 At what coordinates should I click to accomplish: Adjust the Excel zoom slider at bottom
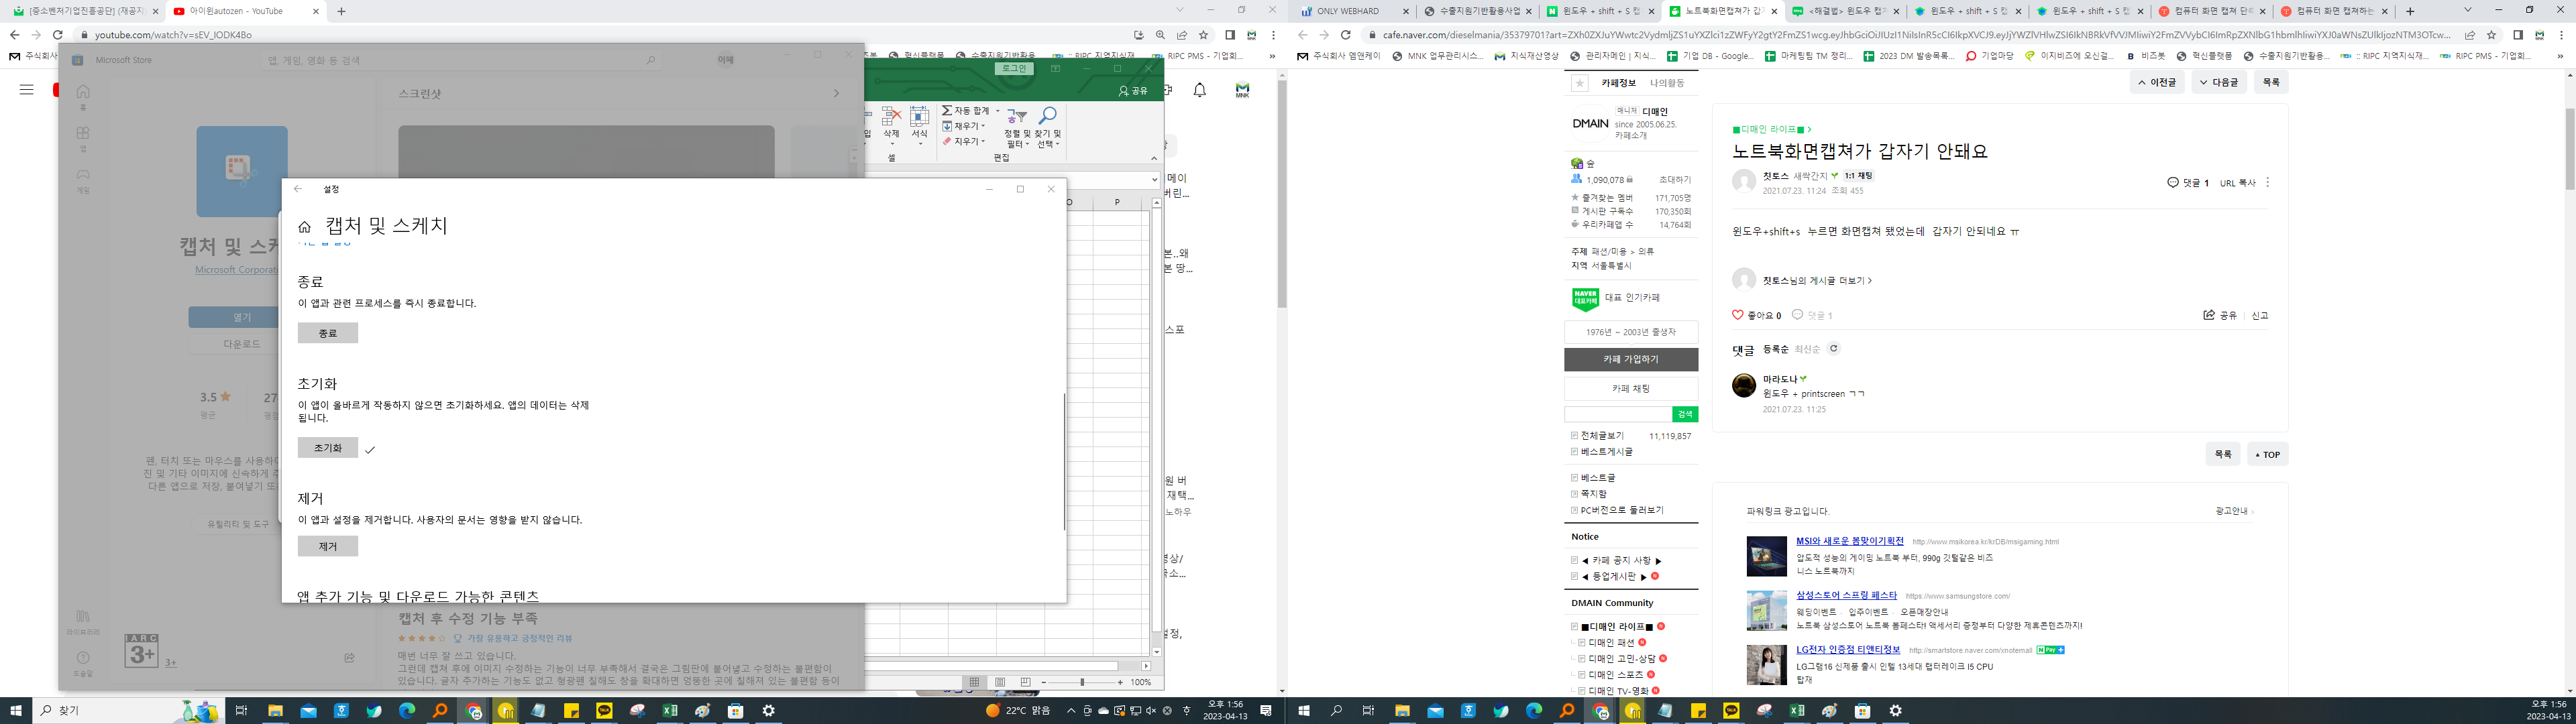tap(1082, 682)
